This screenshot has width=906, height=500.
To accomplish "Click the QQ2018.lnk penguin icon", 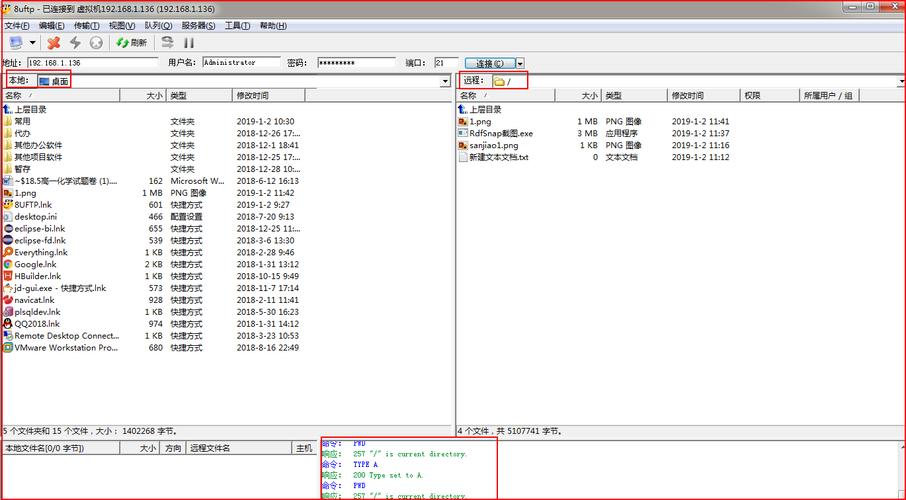I will pyautogui.click(x=8, y=324).
